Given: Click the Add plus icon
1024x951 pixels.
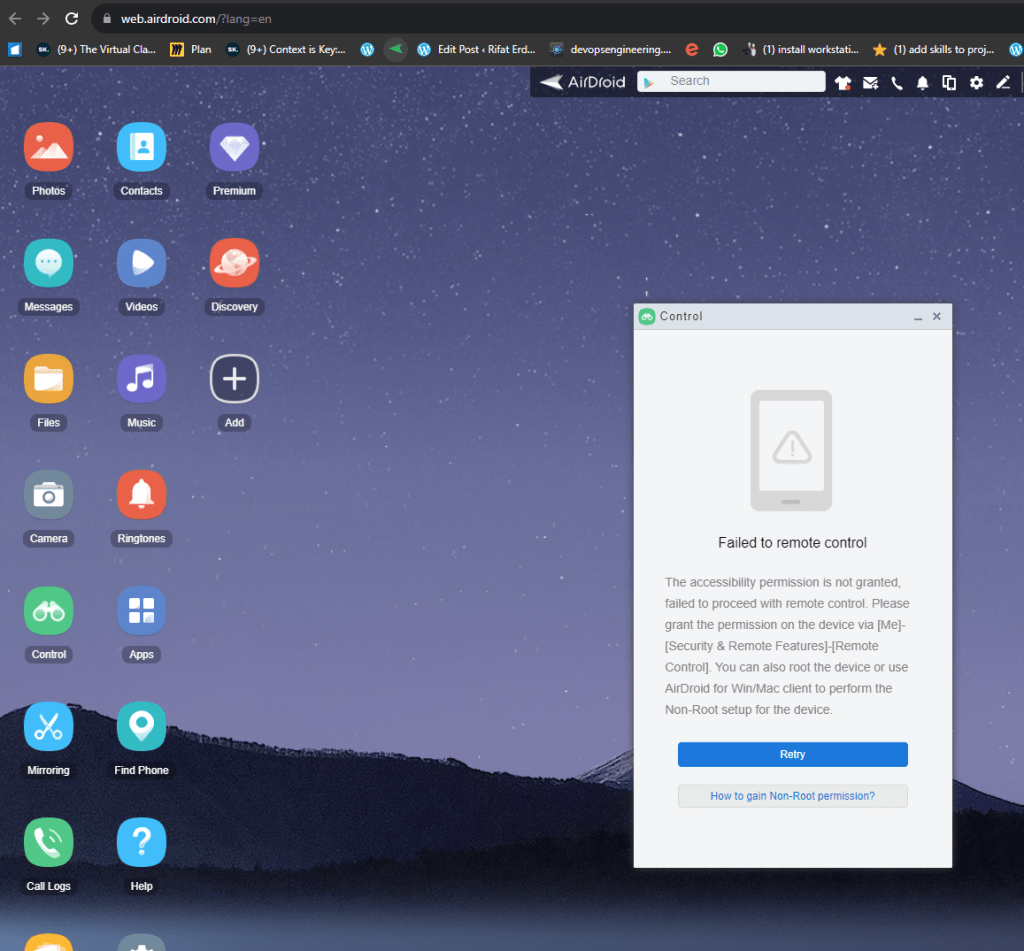Looking at the screenshot, I should [x=234, y=379].
